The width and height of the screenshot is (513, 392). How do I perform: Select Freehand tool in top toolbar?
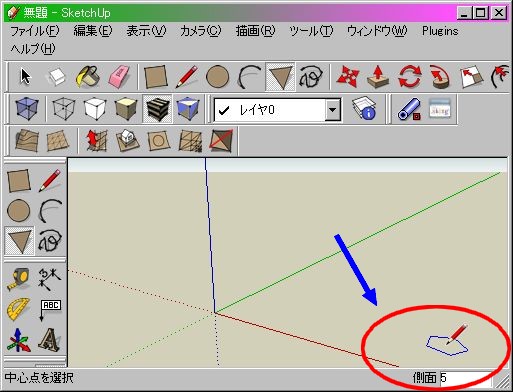311,77
